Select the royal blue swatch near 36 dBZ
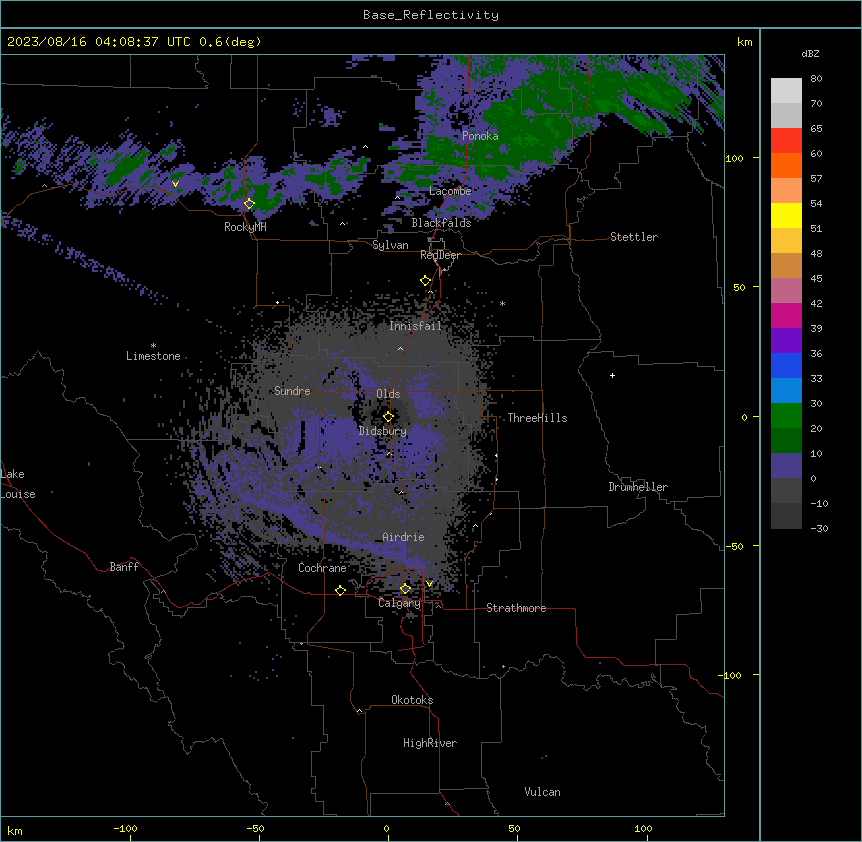This screenshot has width=862, height=842. (x=786, y=365)
